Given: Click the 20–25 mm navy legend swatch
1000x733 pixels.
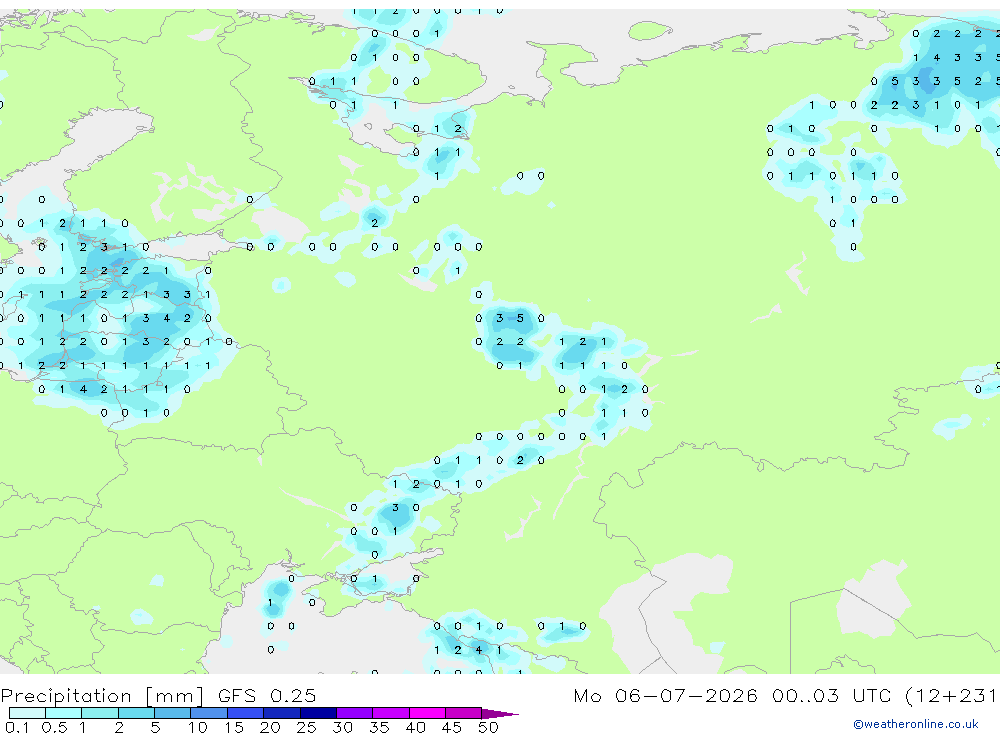Looking at the screenshot, I should (x=281, y=713).
